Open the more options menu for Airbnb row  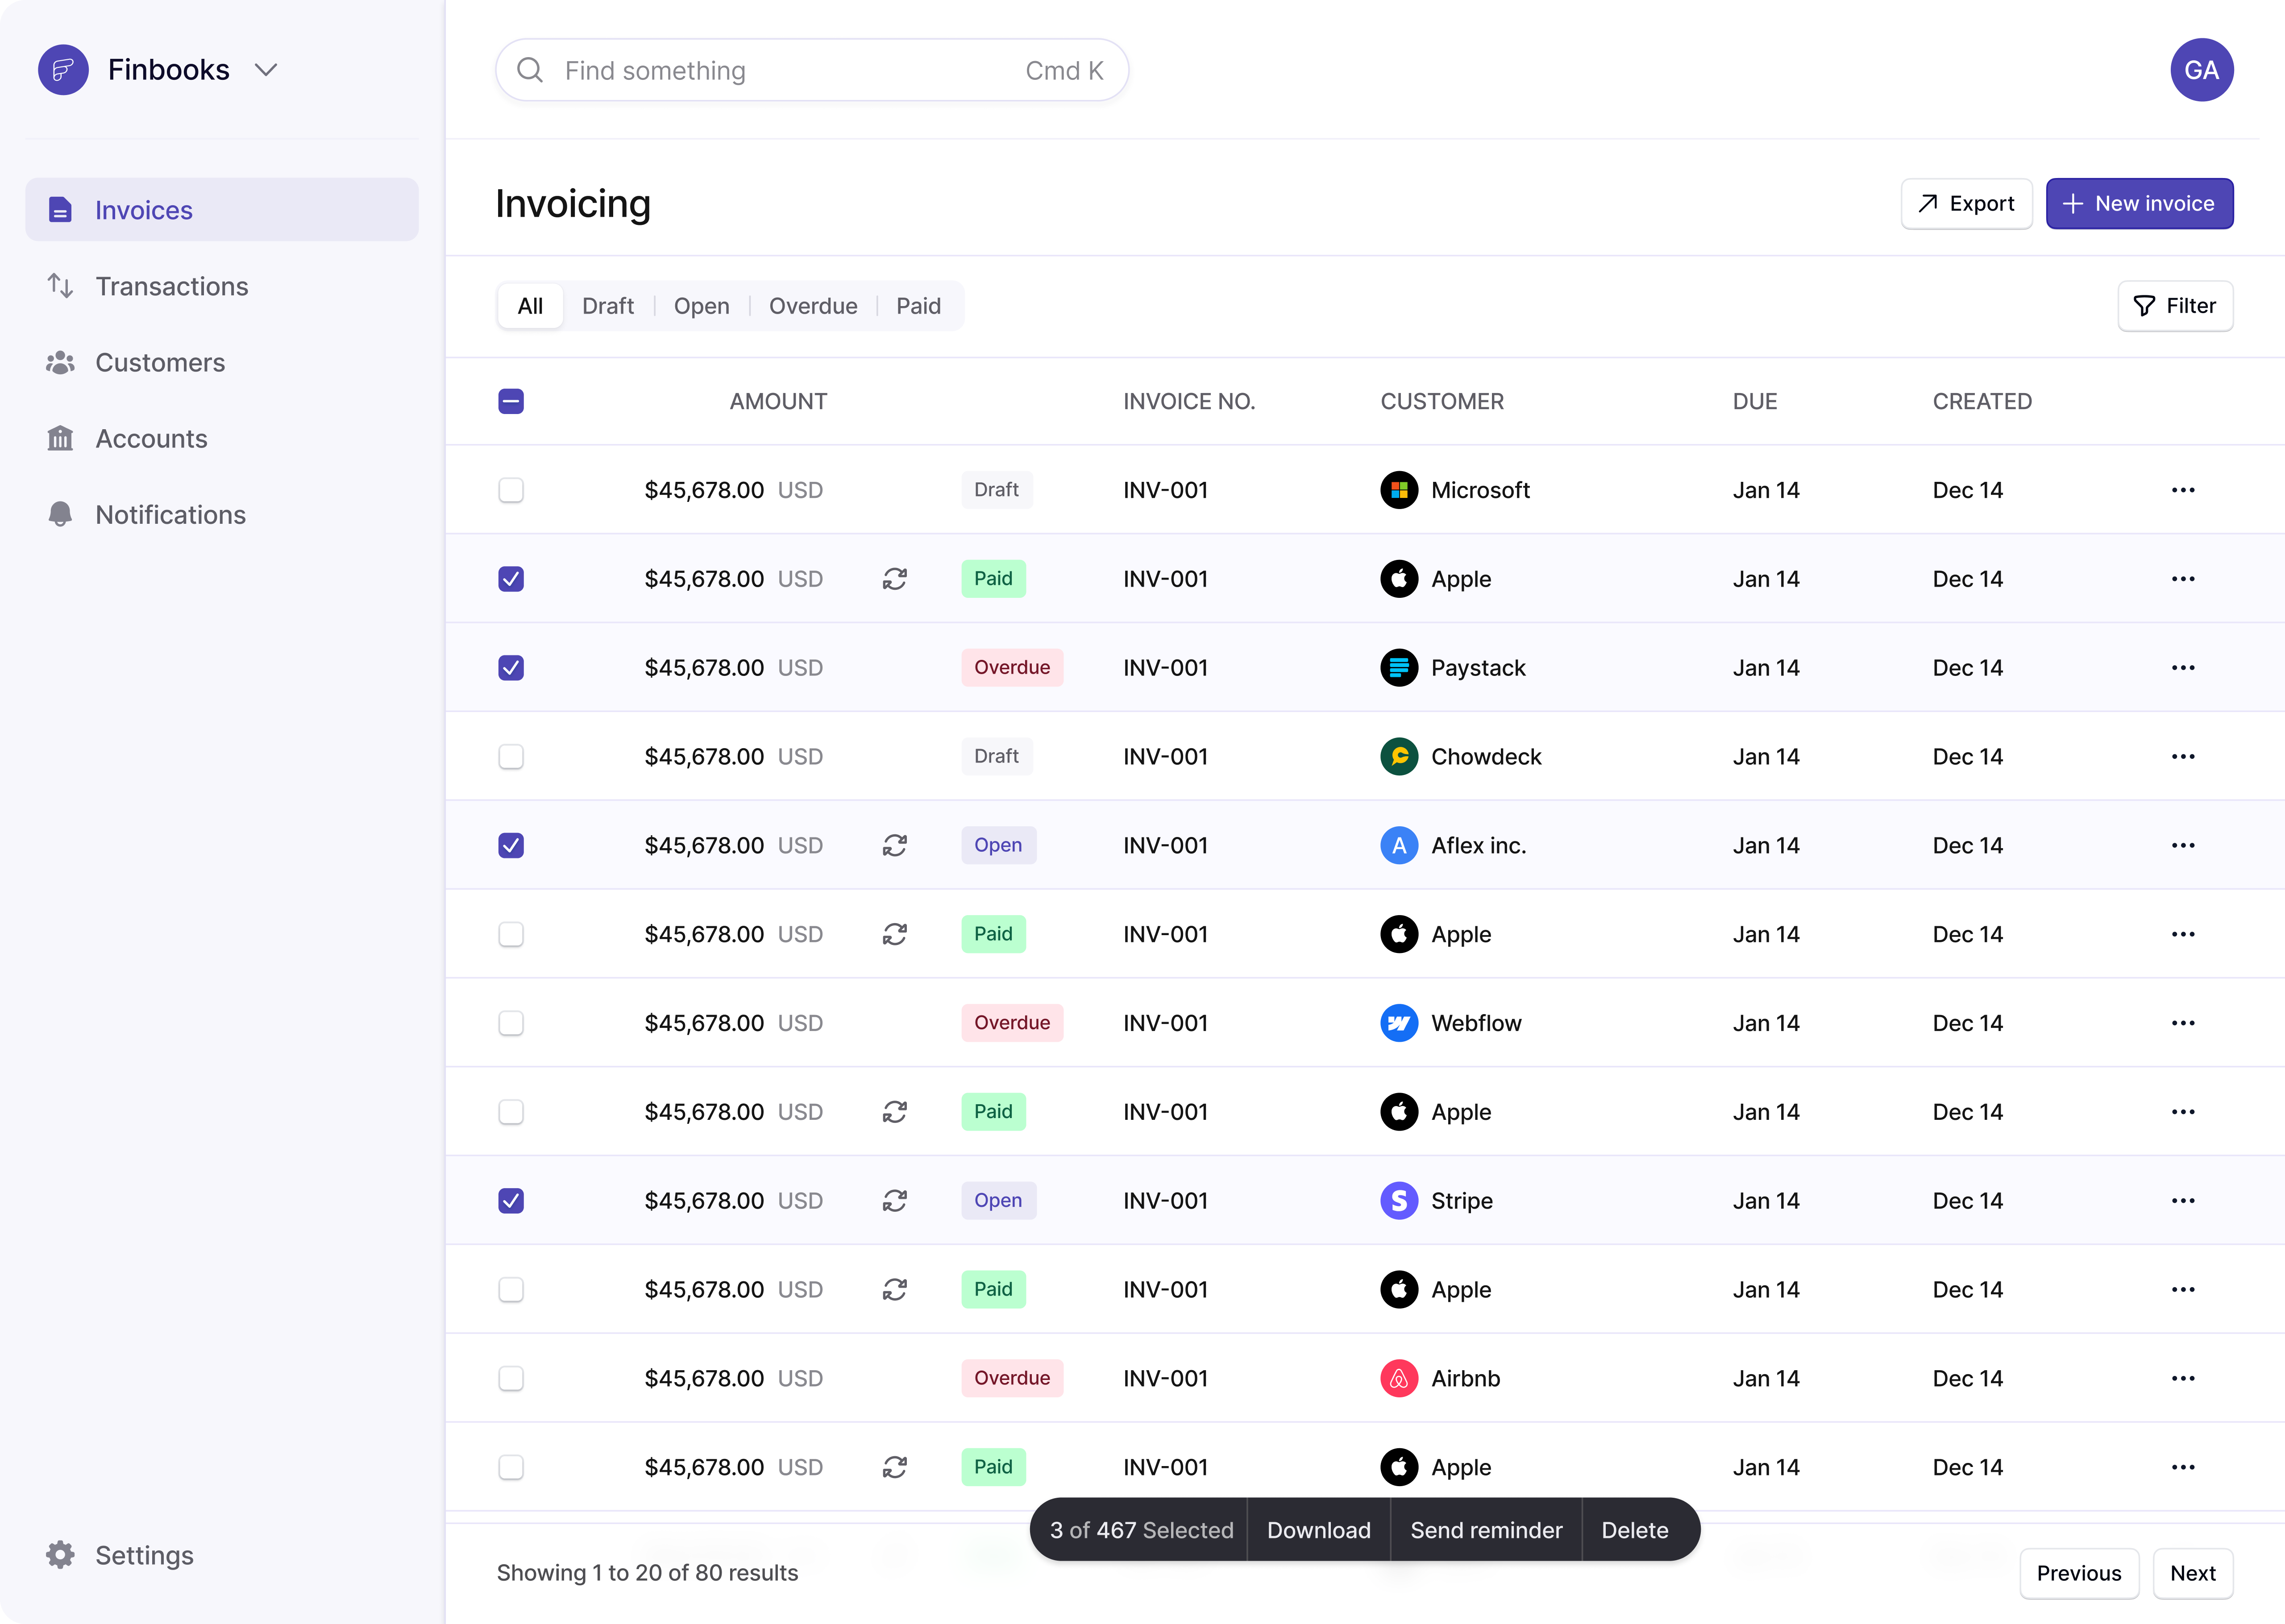2183,1378
